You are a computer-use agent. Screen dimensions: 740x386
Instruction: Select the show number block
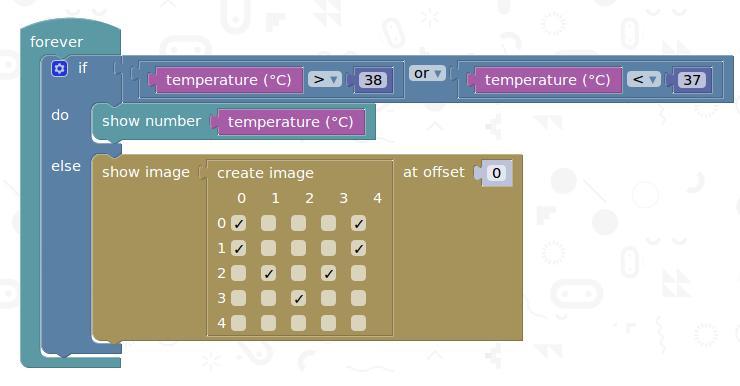(x=151, y=121)
